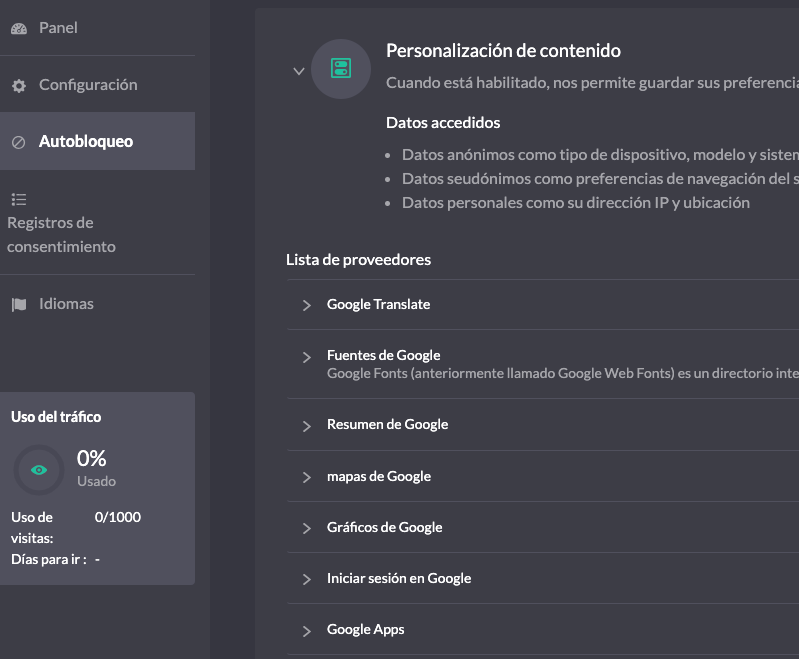This screenshot has width=799, height=659.
Task: Open the Panel menu item
Action: (x=97, y=28)
